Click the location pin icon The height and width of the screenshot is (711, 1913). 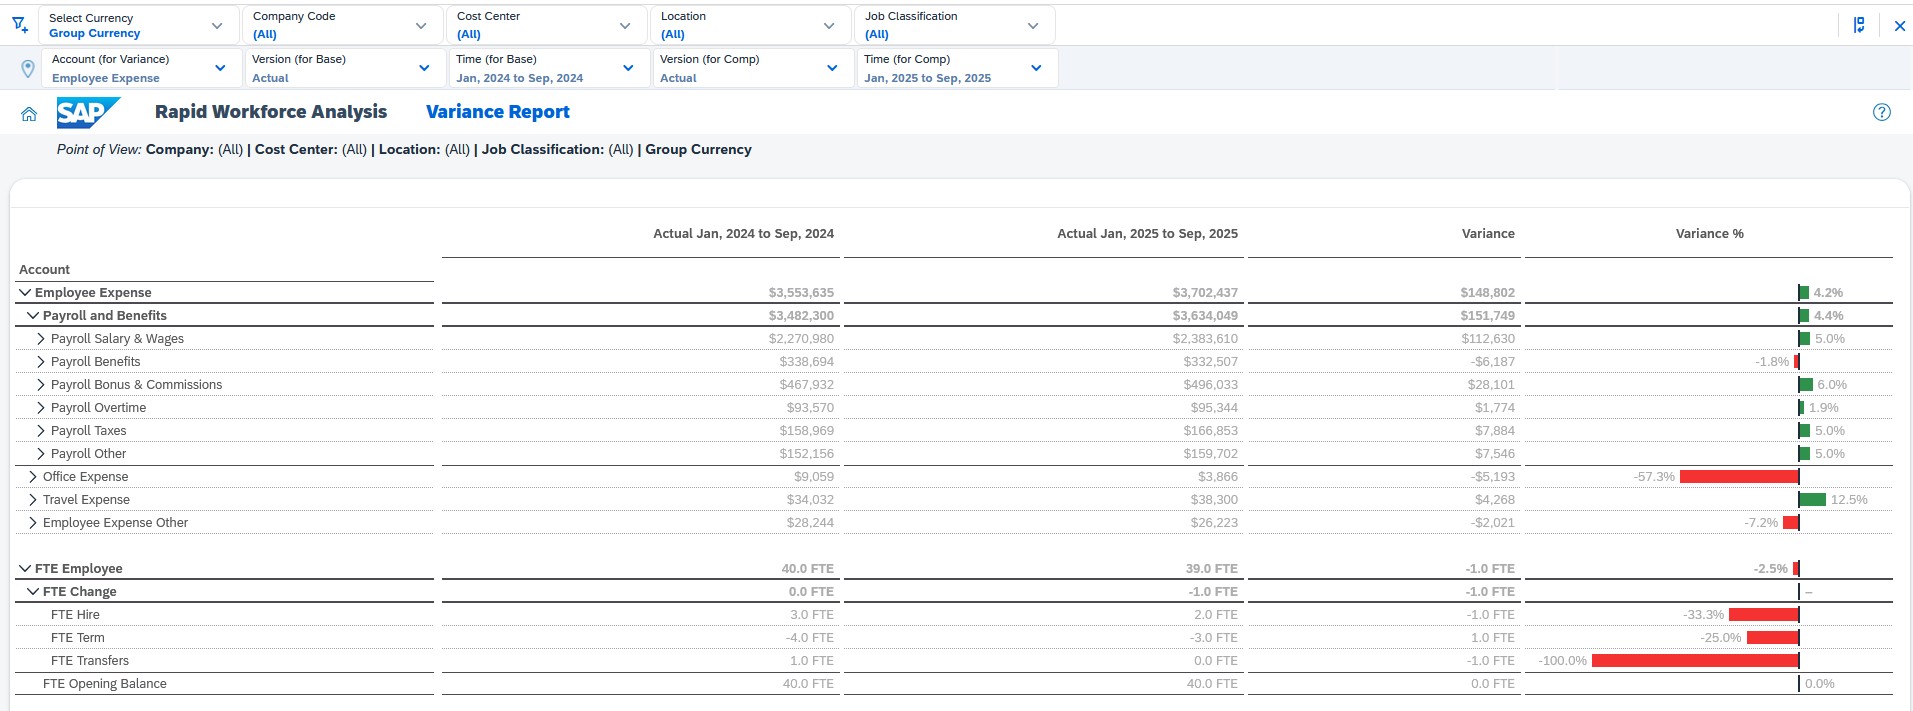(x=28, y=69)
